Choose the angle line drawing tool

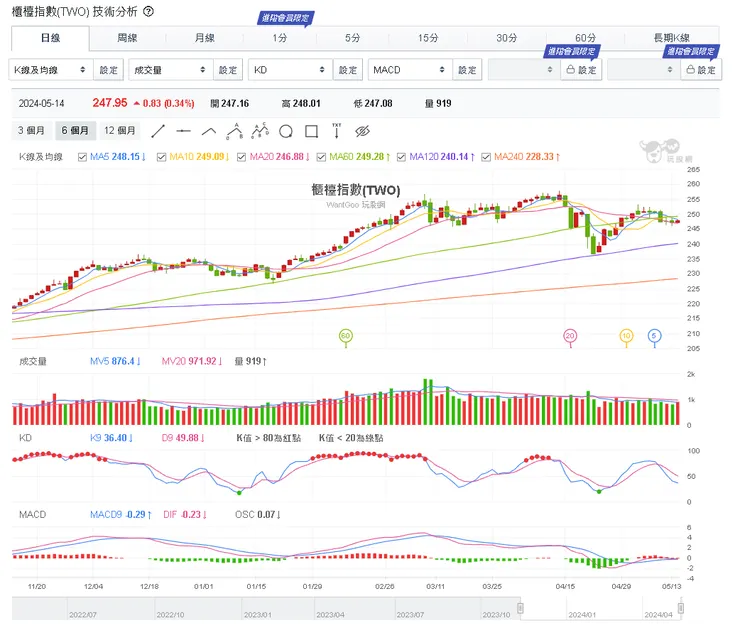(209, 131)
